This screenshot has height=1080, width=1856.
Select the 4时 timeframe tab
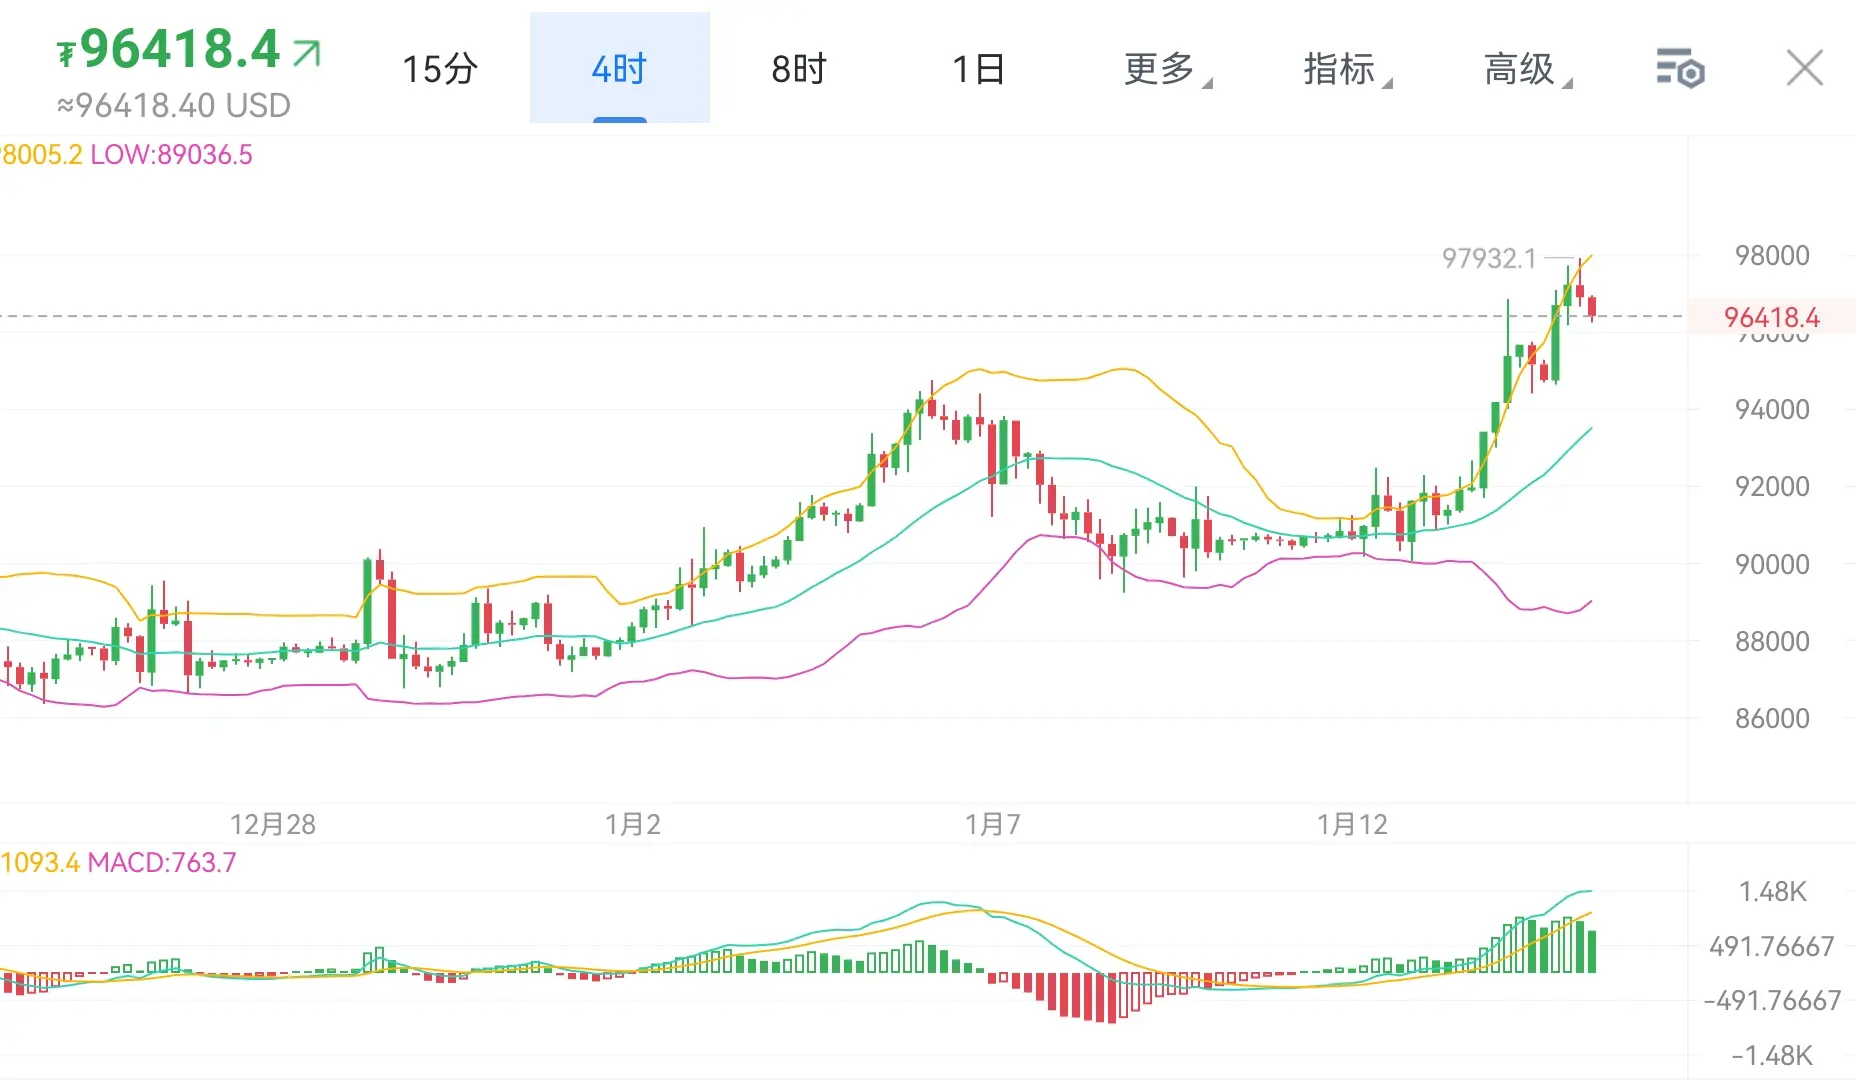coord(620,68)
